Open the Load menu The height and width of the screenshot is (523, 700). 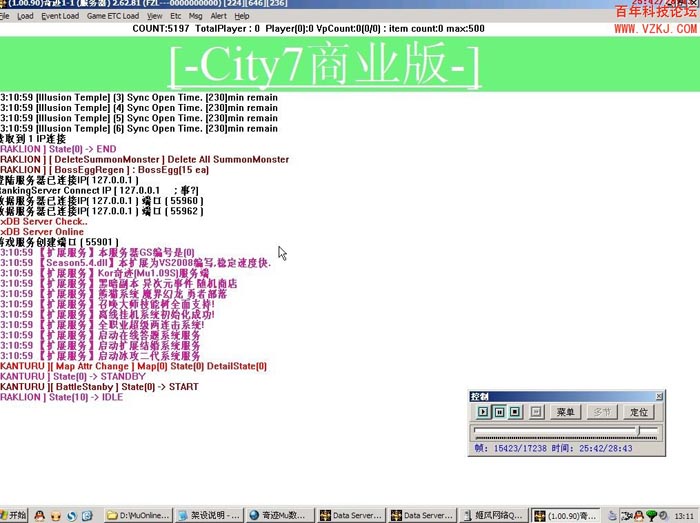click(25, 16)
